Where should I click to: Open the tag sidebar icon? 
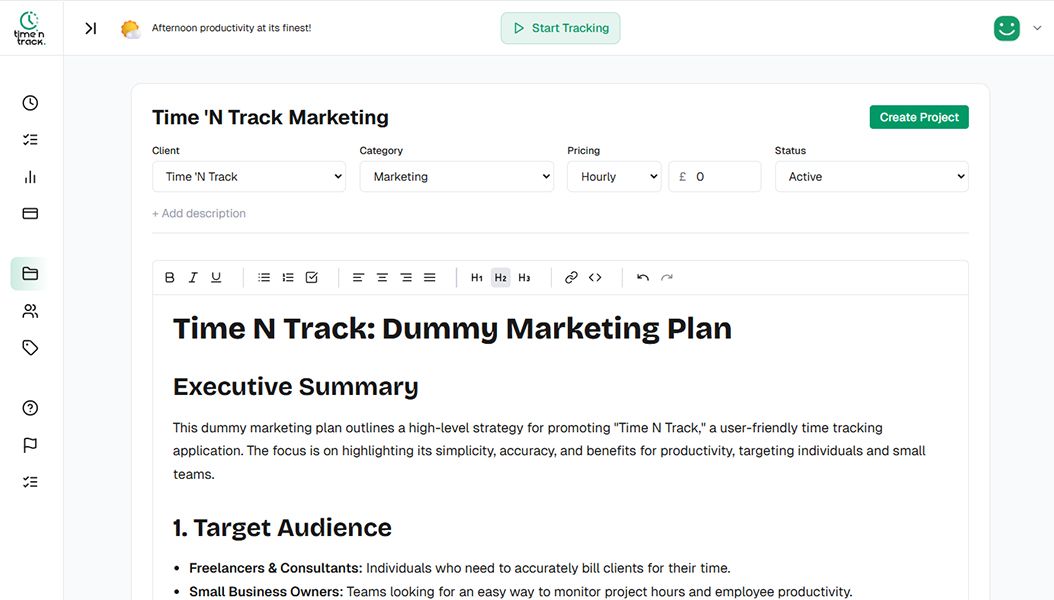click(x=30, y=347)
